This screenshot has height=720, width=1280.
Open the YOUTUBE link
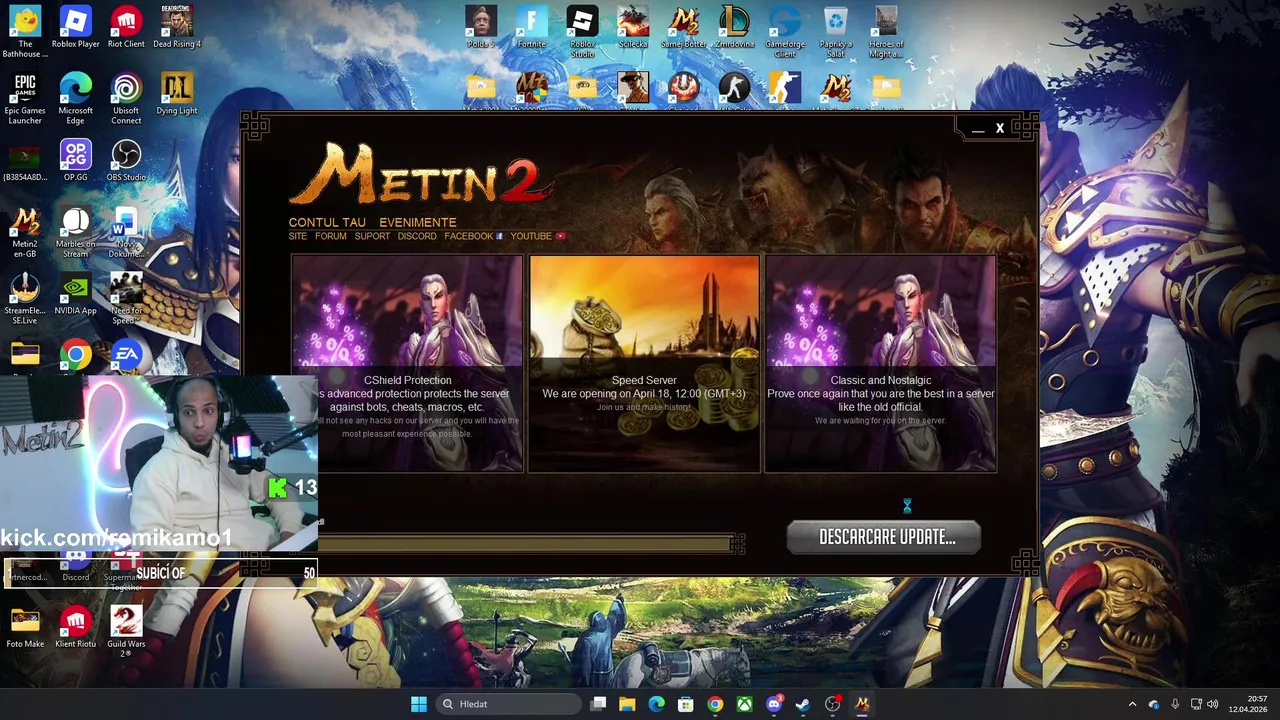pyautogui.click(x=537, y=236)
